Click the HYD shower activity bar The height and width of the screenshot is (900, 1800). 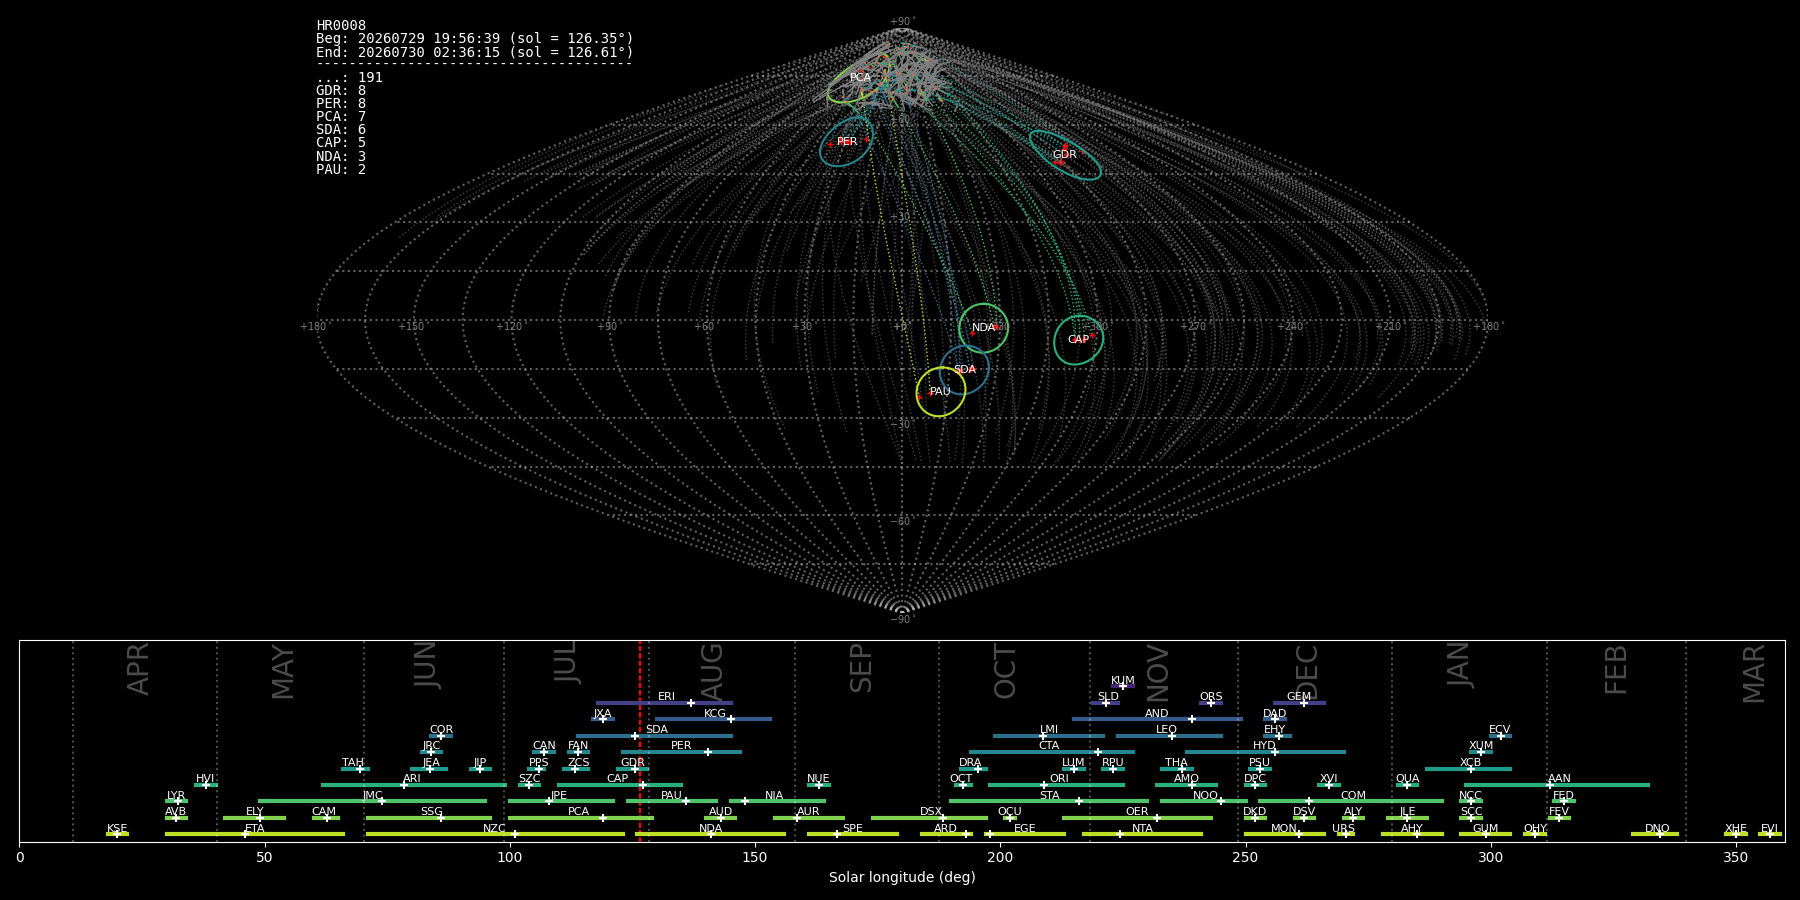[x=1265, y=752]
